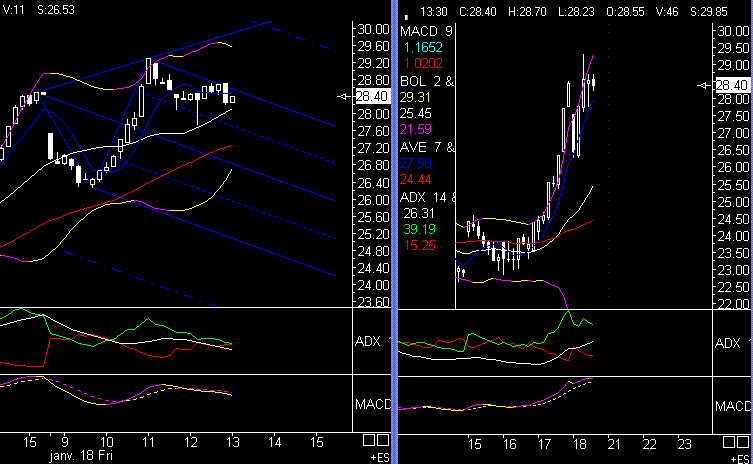Click 25.50 on the right price axis
753x464 pixels.
coord(733,185)
